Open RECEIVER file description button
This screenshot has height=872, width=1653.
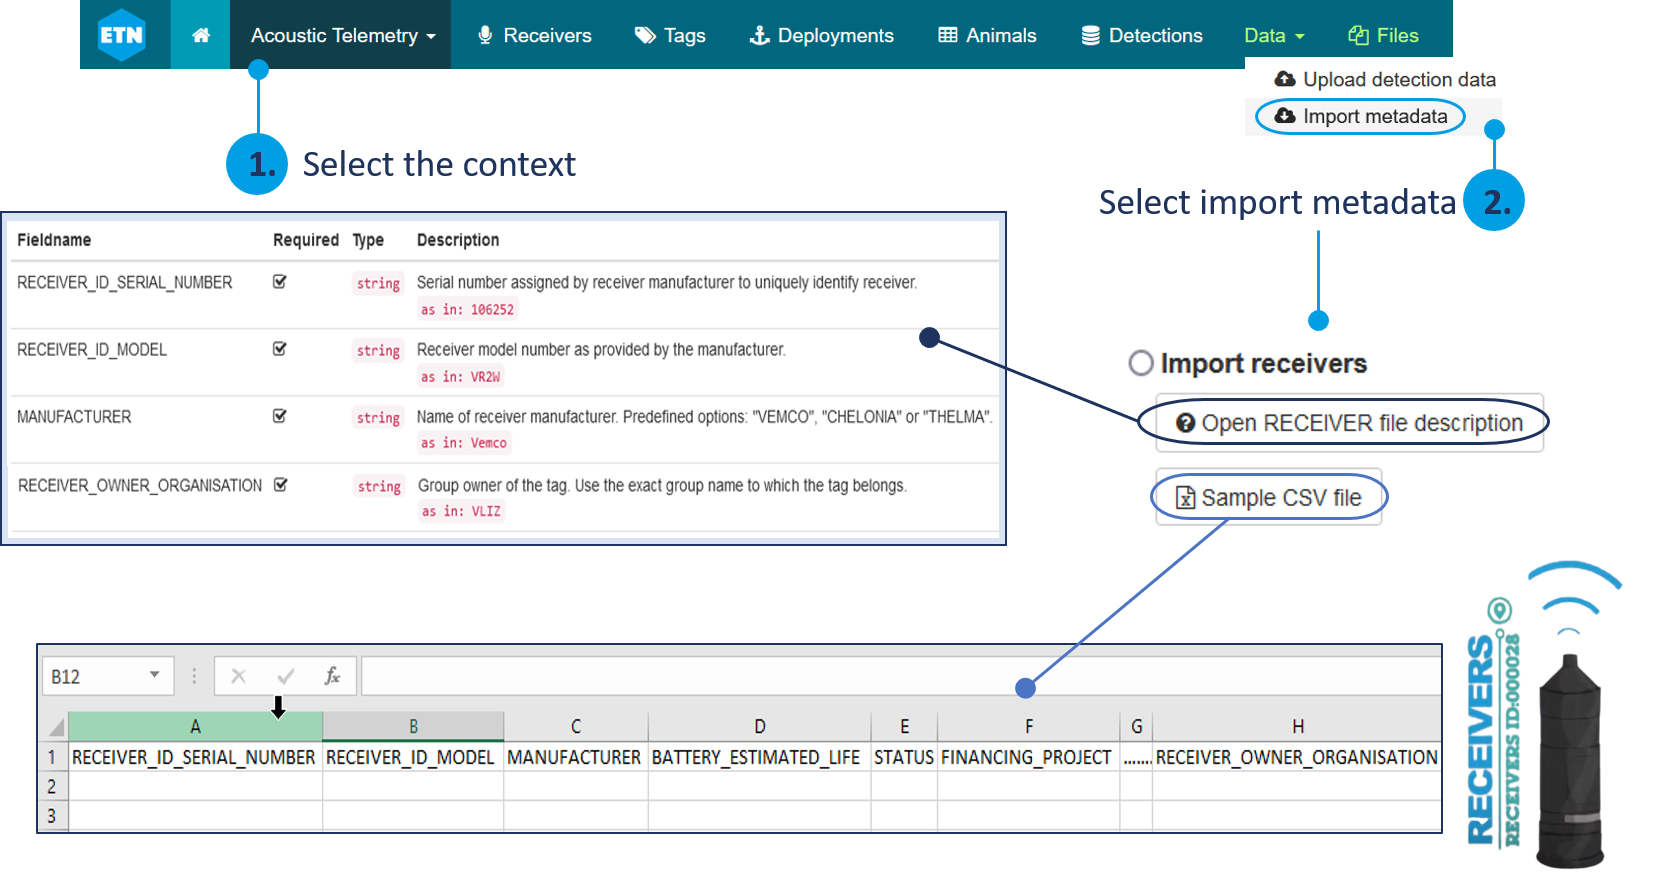[x=1349, y=423]
